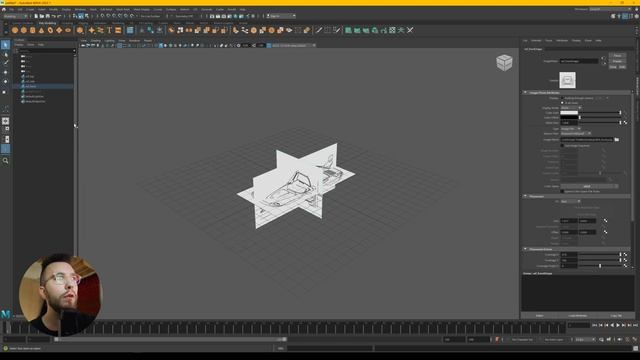Click the Color Gain white swatch

pos(569,113)
